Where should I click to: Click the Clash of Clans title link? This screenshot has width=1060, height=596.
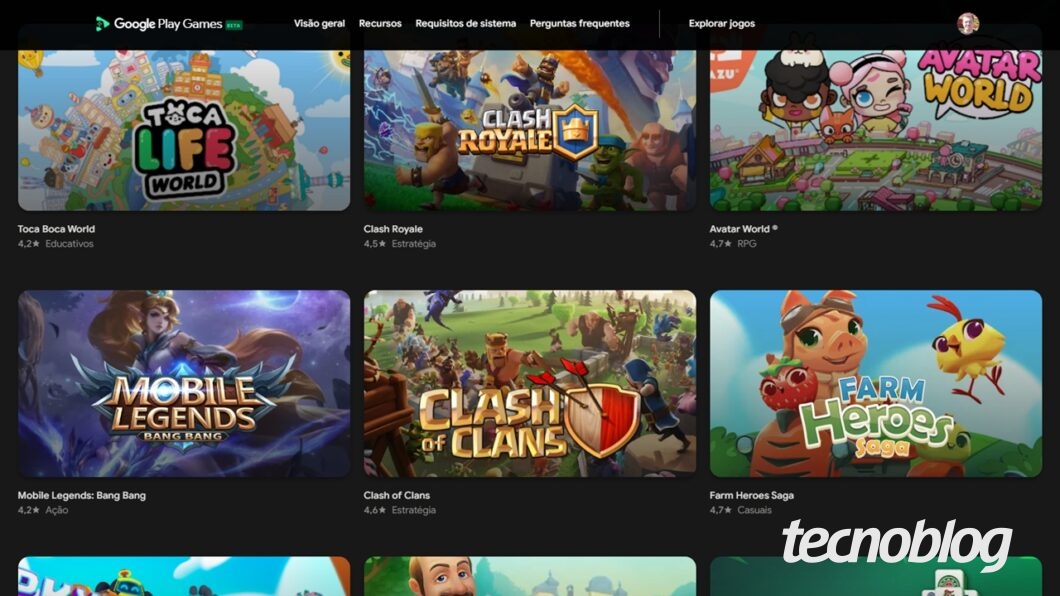point(396,495)
